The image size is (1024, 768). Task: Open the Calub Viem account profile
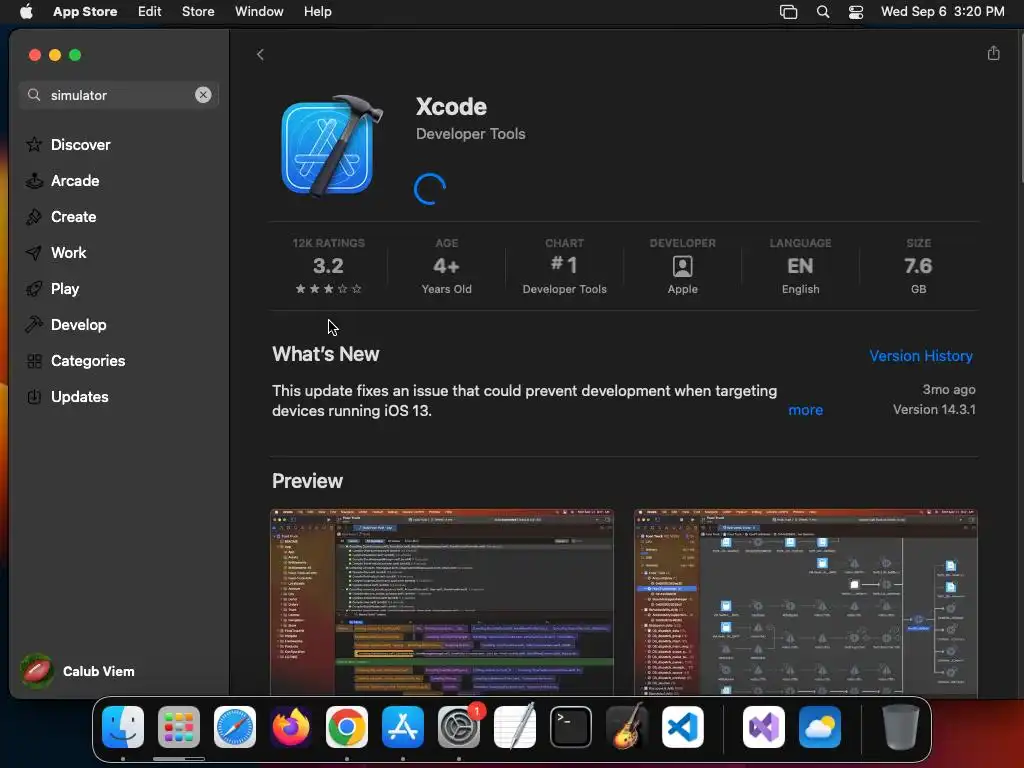click(x=77, y=671)
